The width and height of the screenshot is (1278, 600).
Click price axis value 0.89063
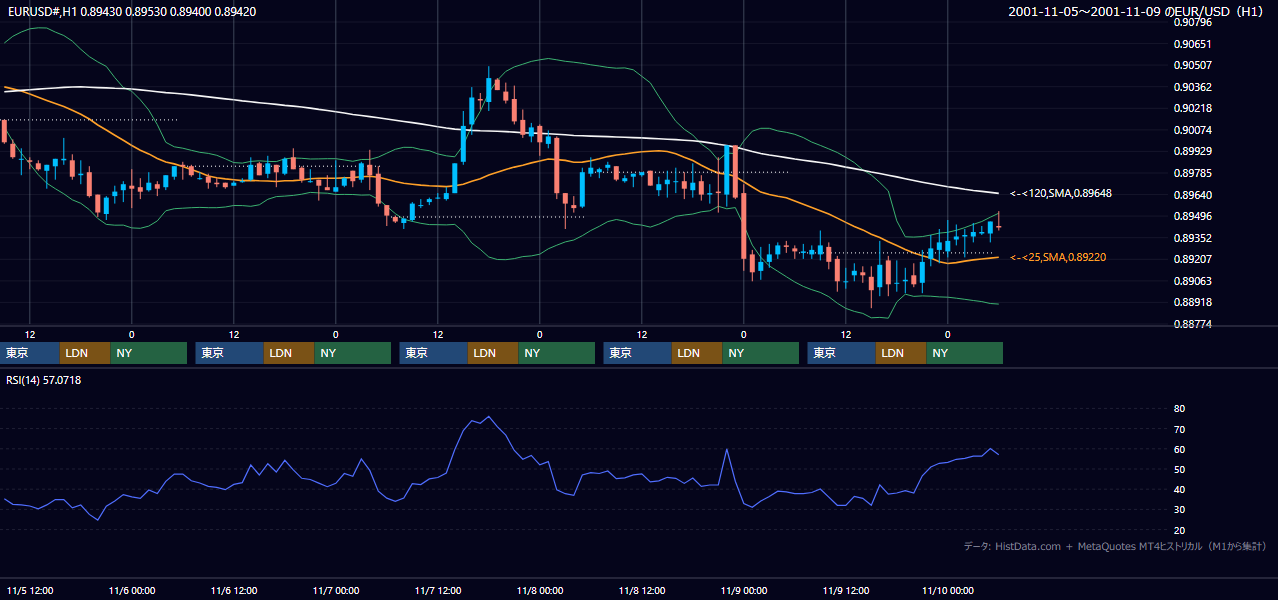(x=1192, y=281)
